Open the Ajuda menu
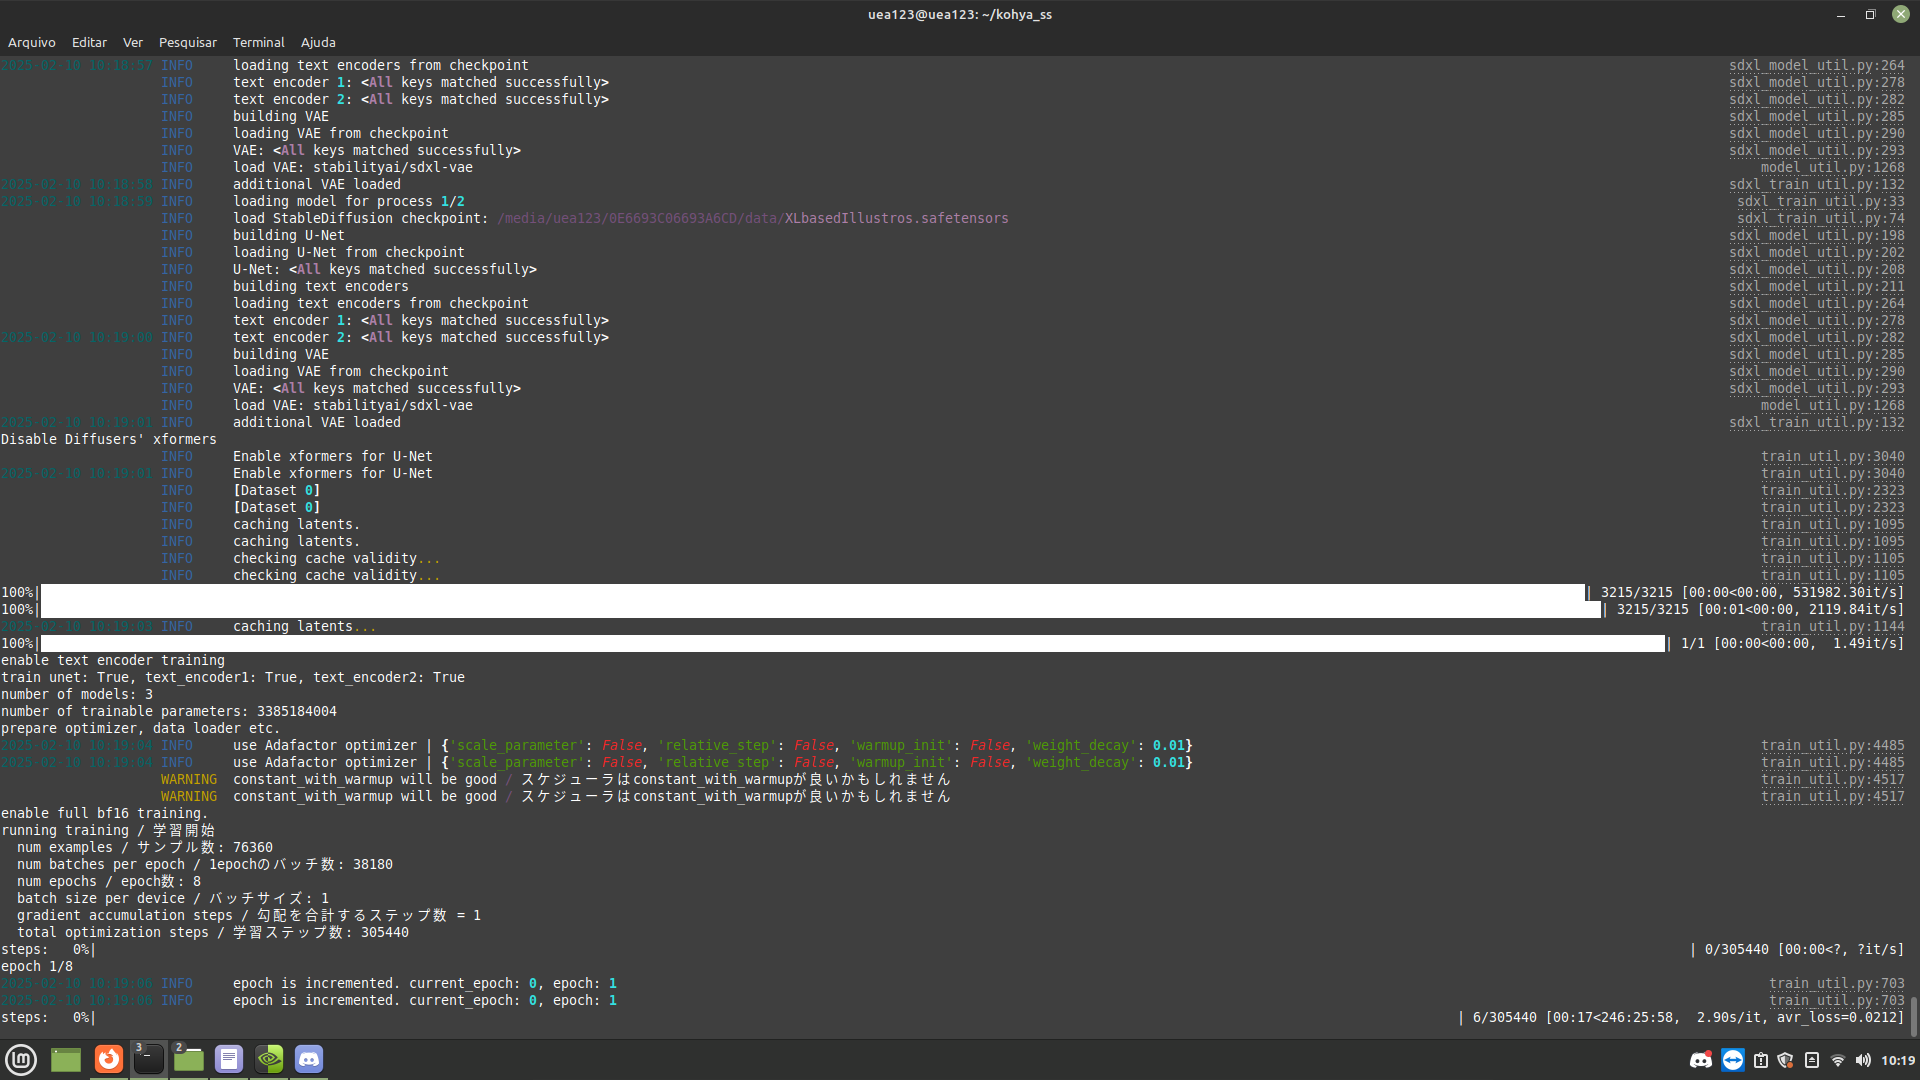1920x1080 pixels. pos(318,42)
